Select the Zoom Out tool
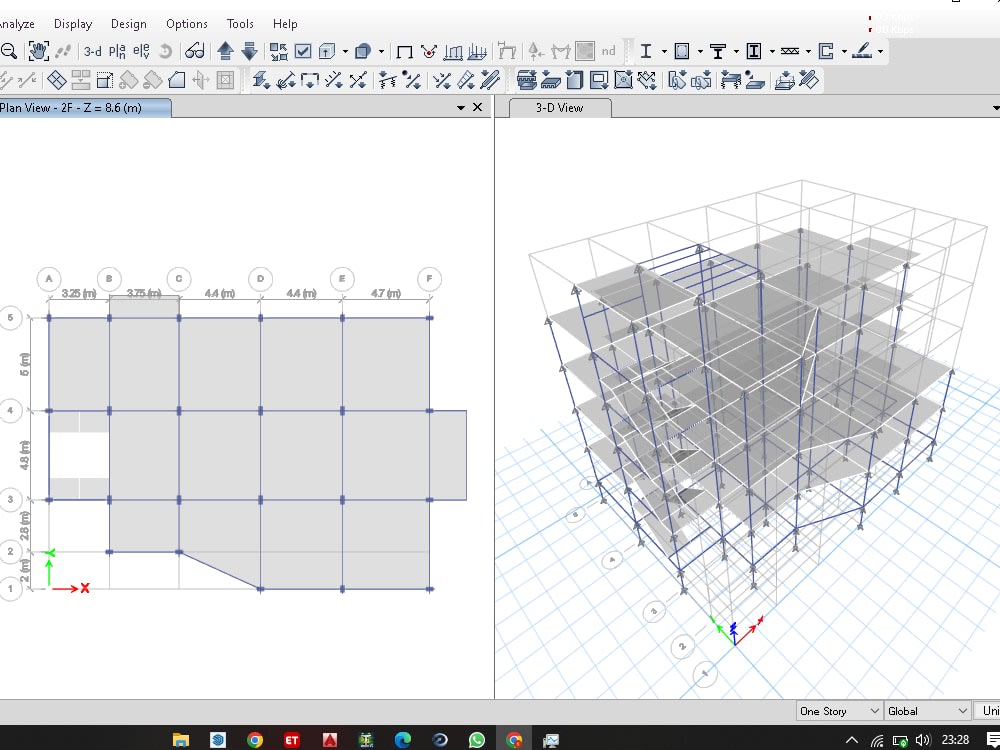1000x750 pixels. (x=8, y=51)
